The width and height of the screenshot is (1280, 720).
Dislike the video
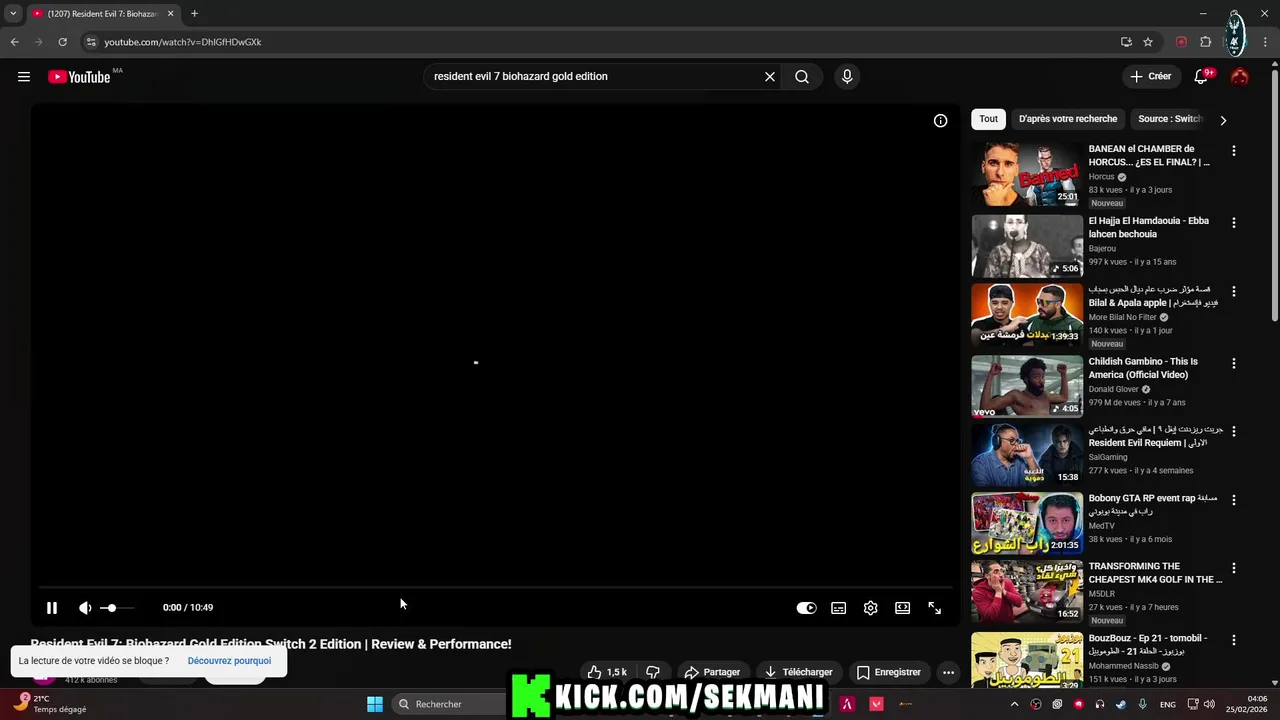point(653,672)
